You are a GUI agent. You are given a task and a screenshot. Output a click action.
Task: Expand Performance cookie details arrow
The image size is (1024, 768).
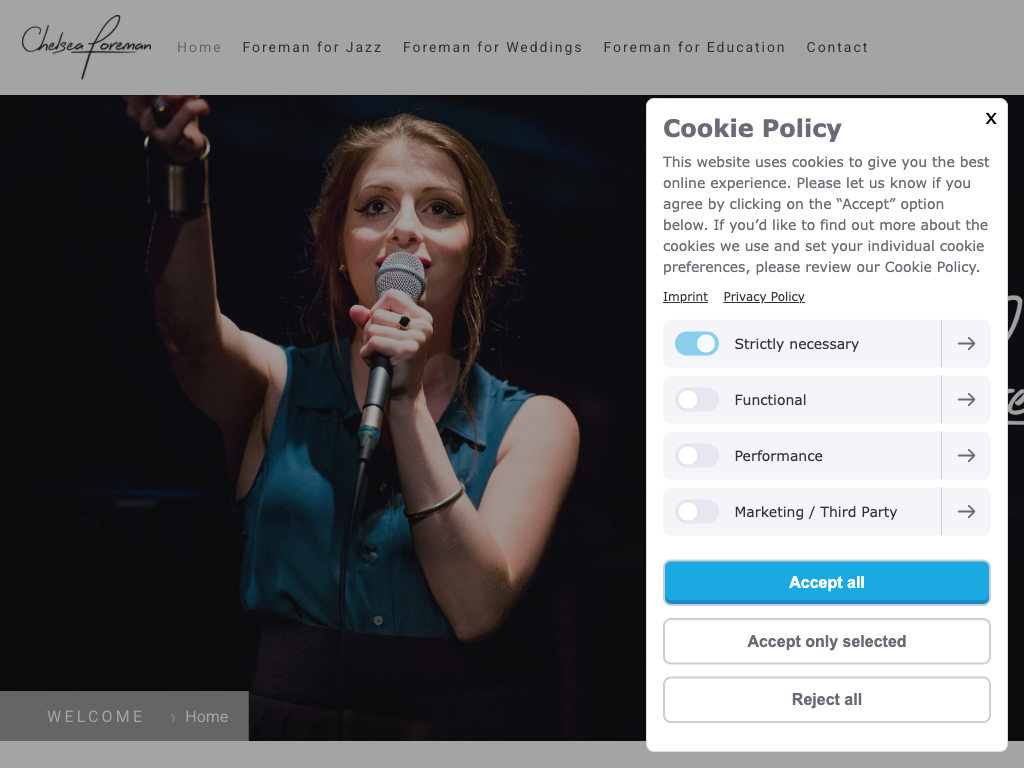point(966,456)
